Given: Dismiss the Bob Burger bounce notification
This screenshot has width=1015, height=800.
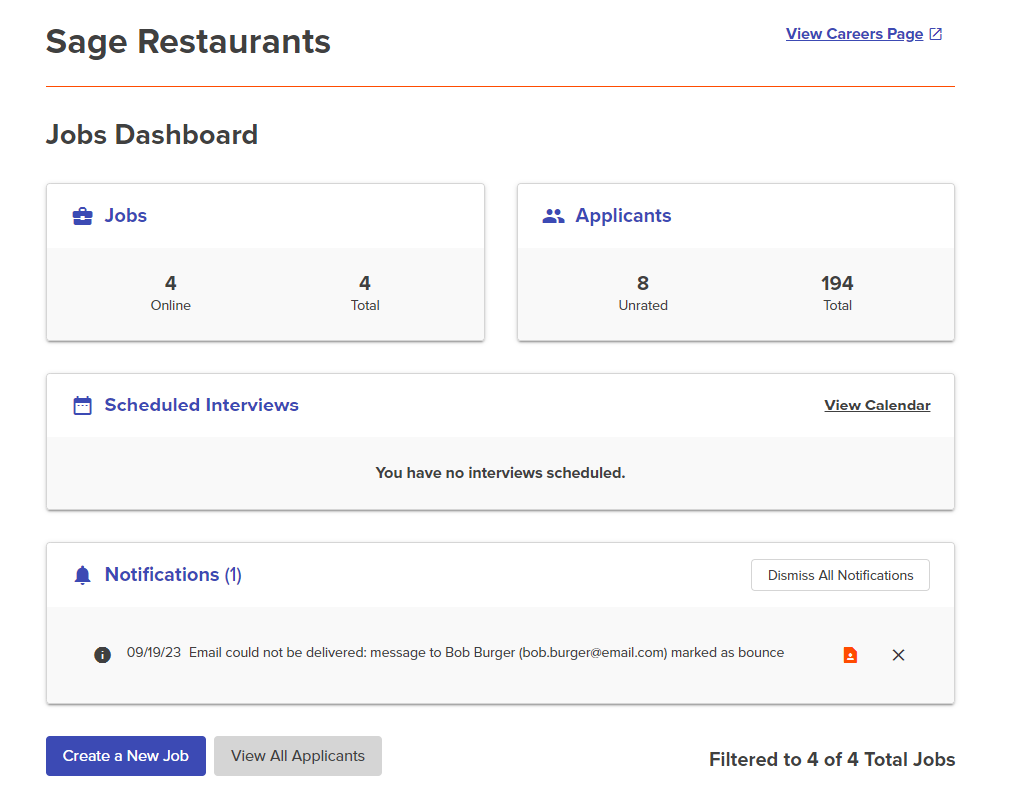Looking at the screenshot, I should coord(898,655).
